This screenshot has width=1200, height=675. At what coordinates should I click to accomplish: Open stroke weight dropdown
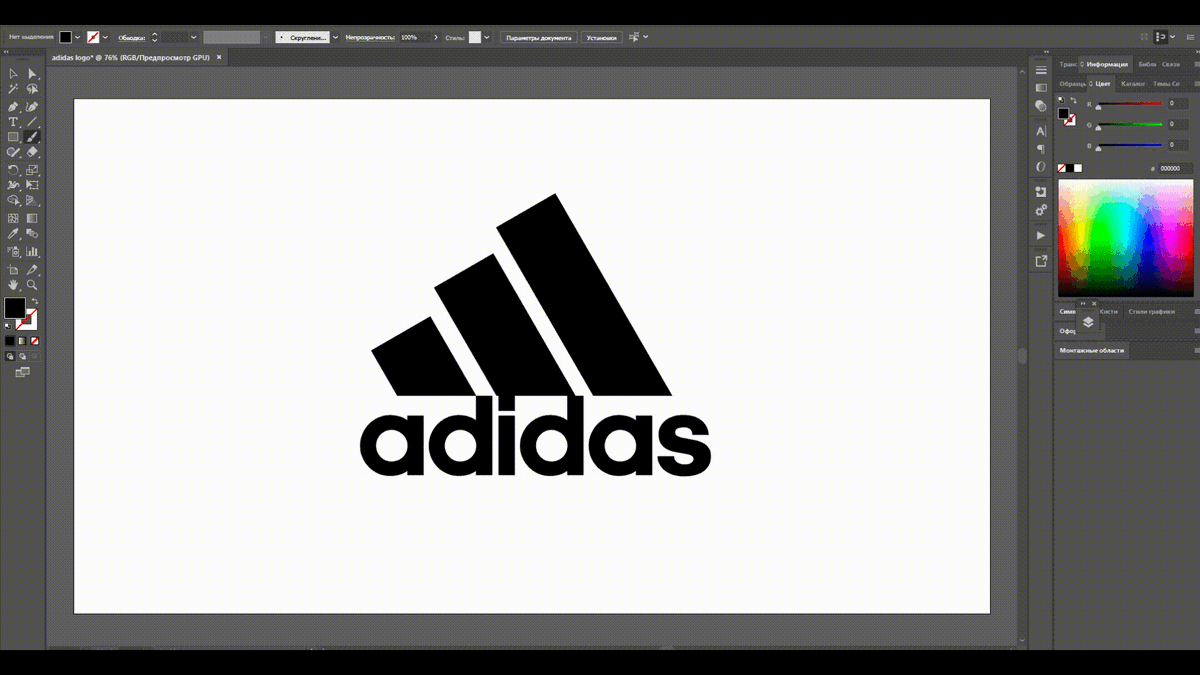194,37
